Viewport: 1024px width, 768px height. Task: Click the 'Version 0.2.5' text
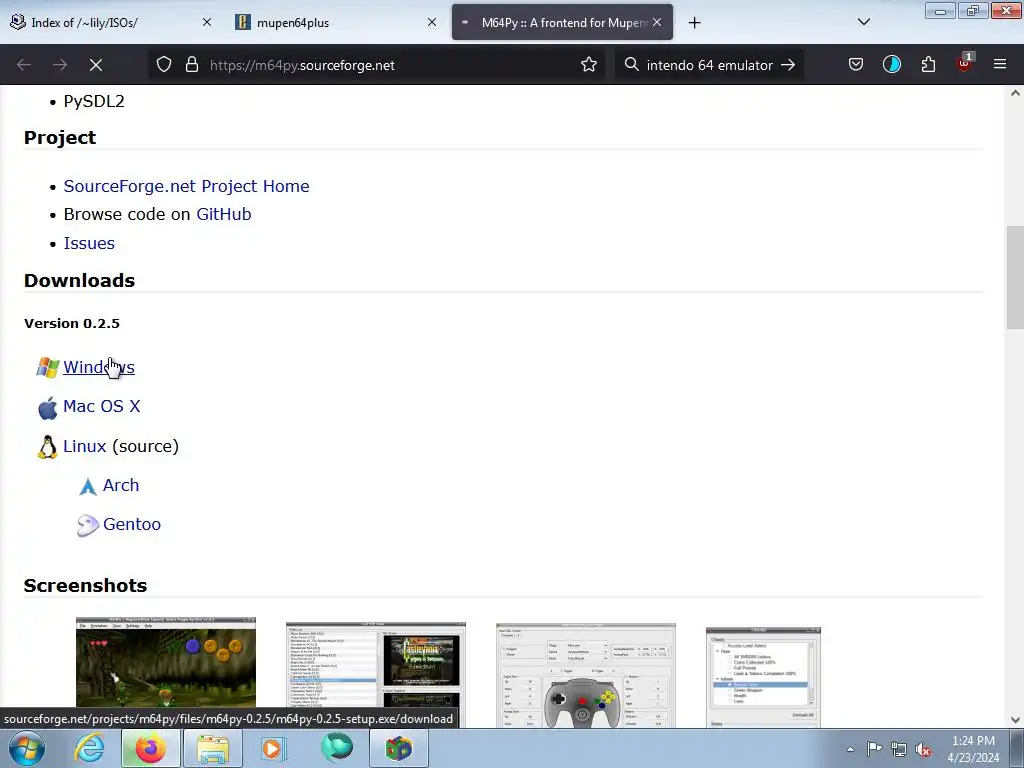click(x=72, y=323)
